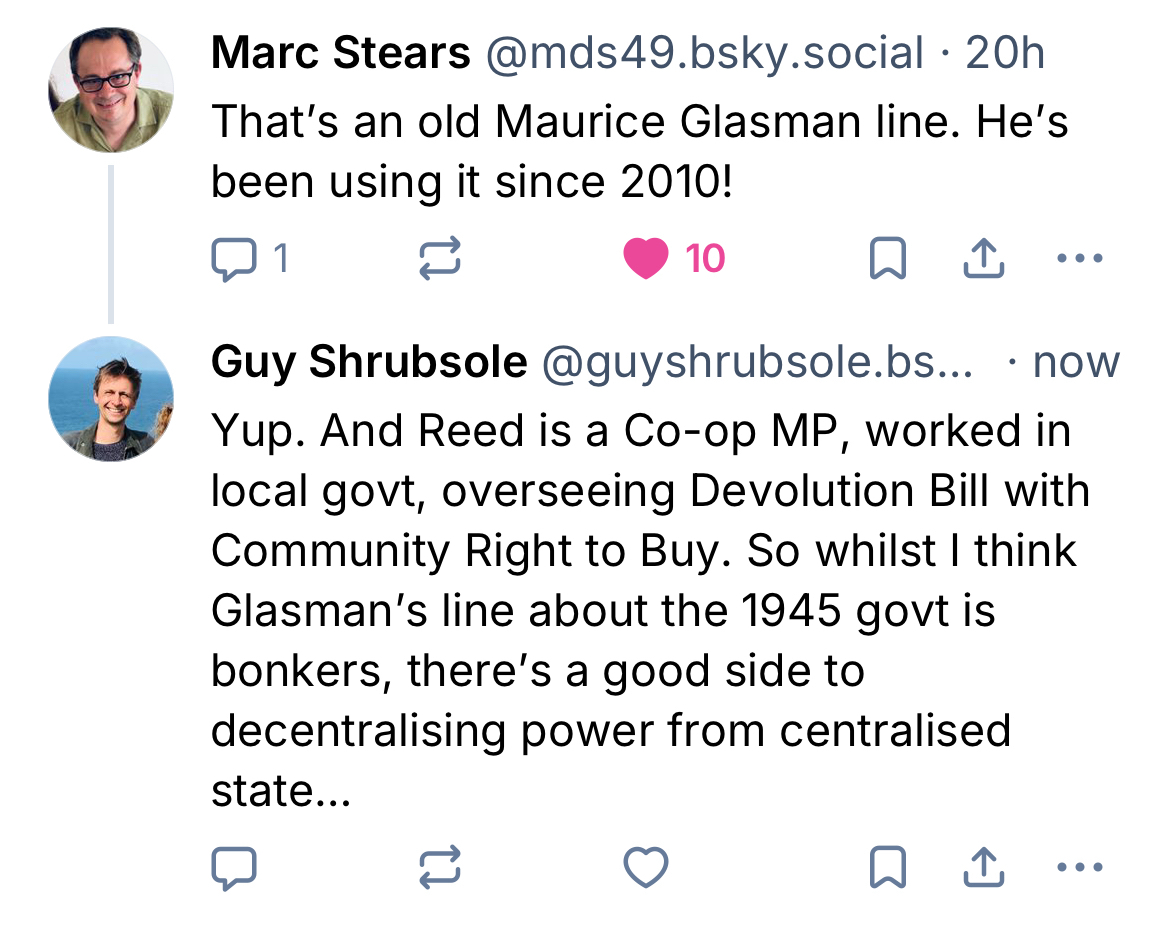Screen dimensions: 1170x926
Task: Share Marc Stears' post
Action: coord(982,260)
